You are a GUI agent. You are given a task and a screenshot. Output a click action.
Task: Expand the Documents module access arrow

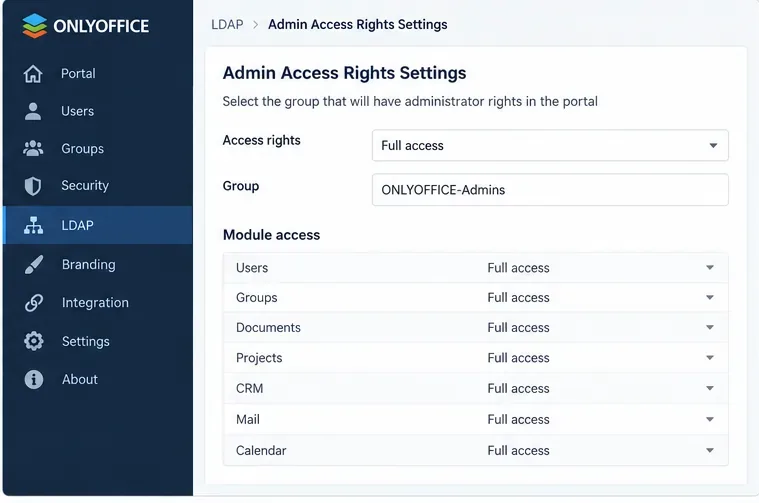pyautogui.click(x=710, y=327)
